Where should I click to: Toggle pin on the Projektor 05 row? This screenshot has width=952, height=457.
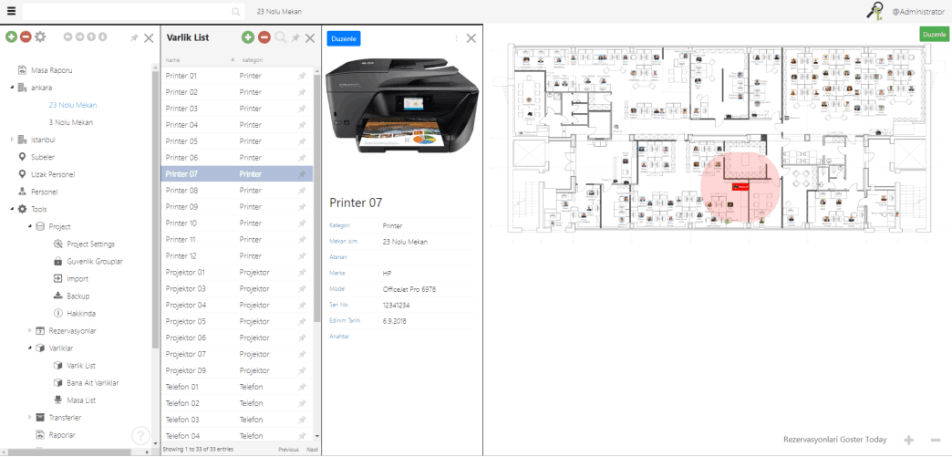[x=302, y=321]
